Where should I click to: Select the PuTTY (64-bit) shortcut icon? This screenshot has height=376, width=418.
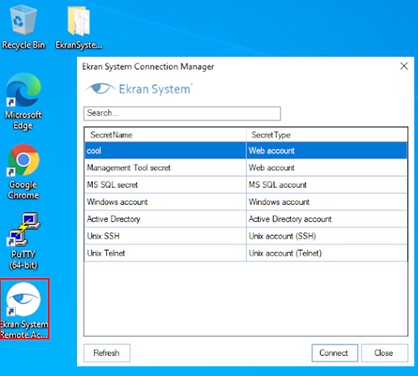tap(23, 241)
